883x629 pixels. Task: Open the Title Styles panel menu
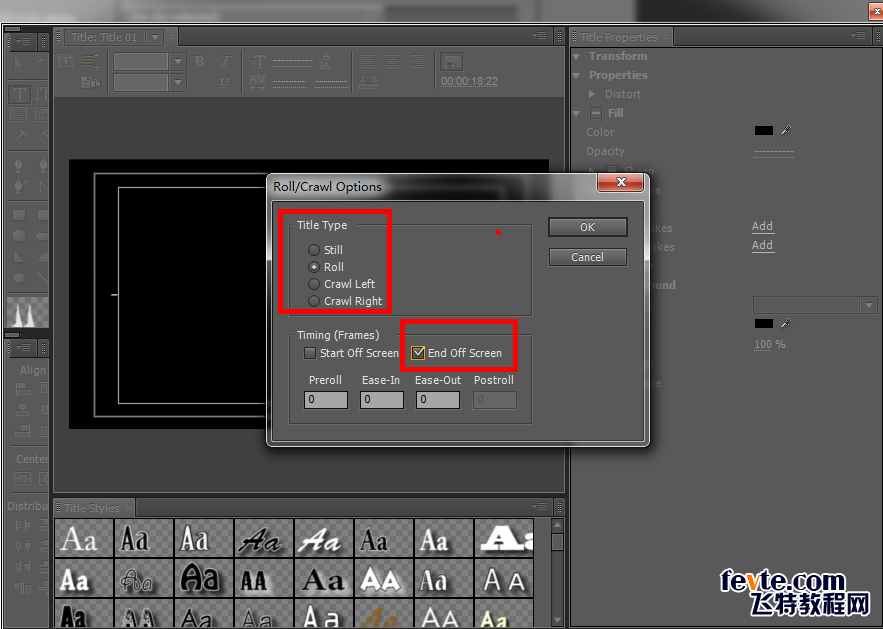[539, 507]
